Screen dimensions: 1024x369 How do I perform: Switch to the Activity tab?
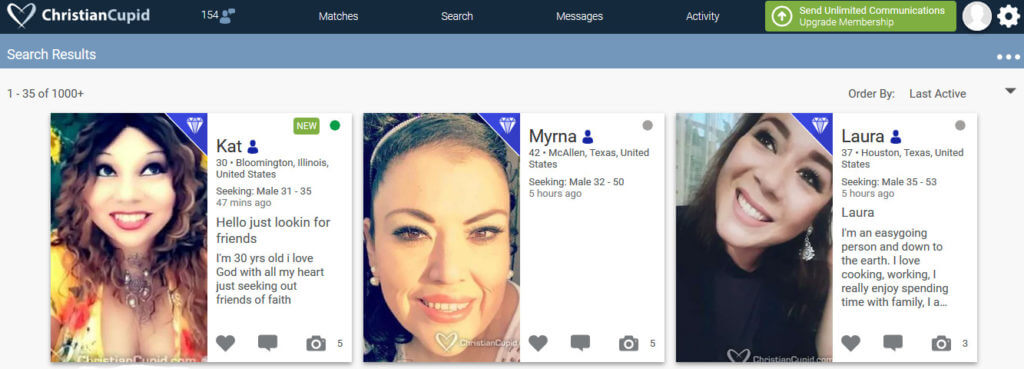click(x=703, y=16)
